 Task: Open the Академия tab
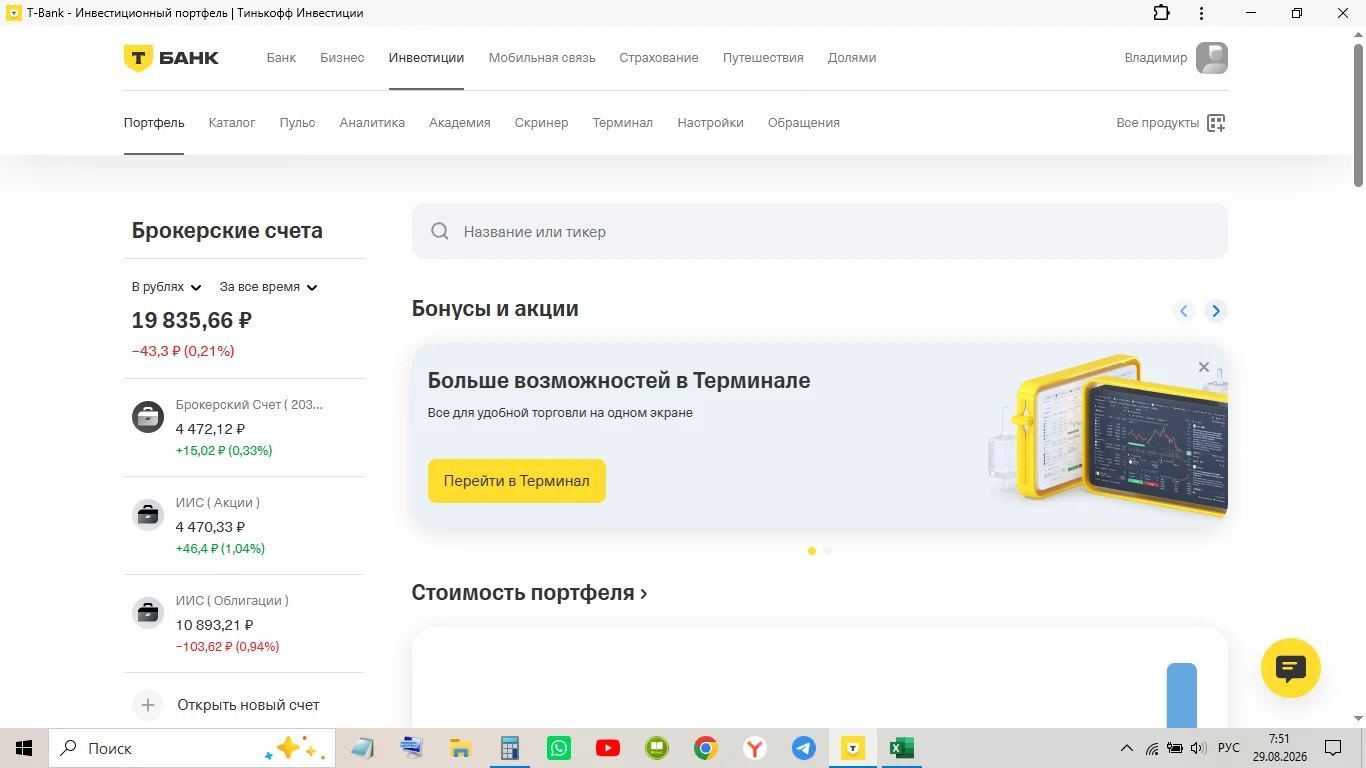[x=460, y=123]
